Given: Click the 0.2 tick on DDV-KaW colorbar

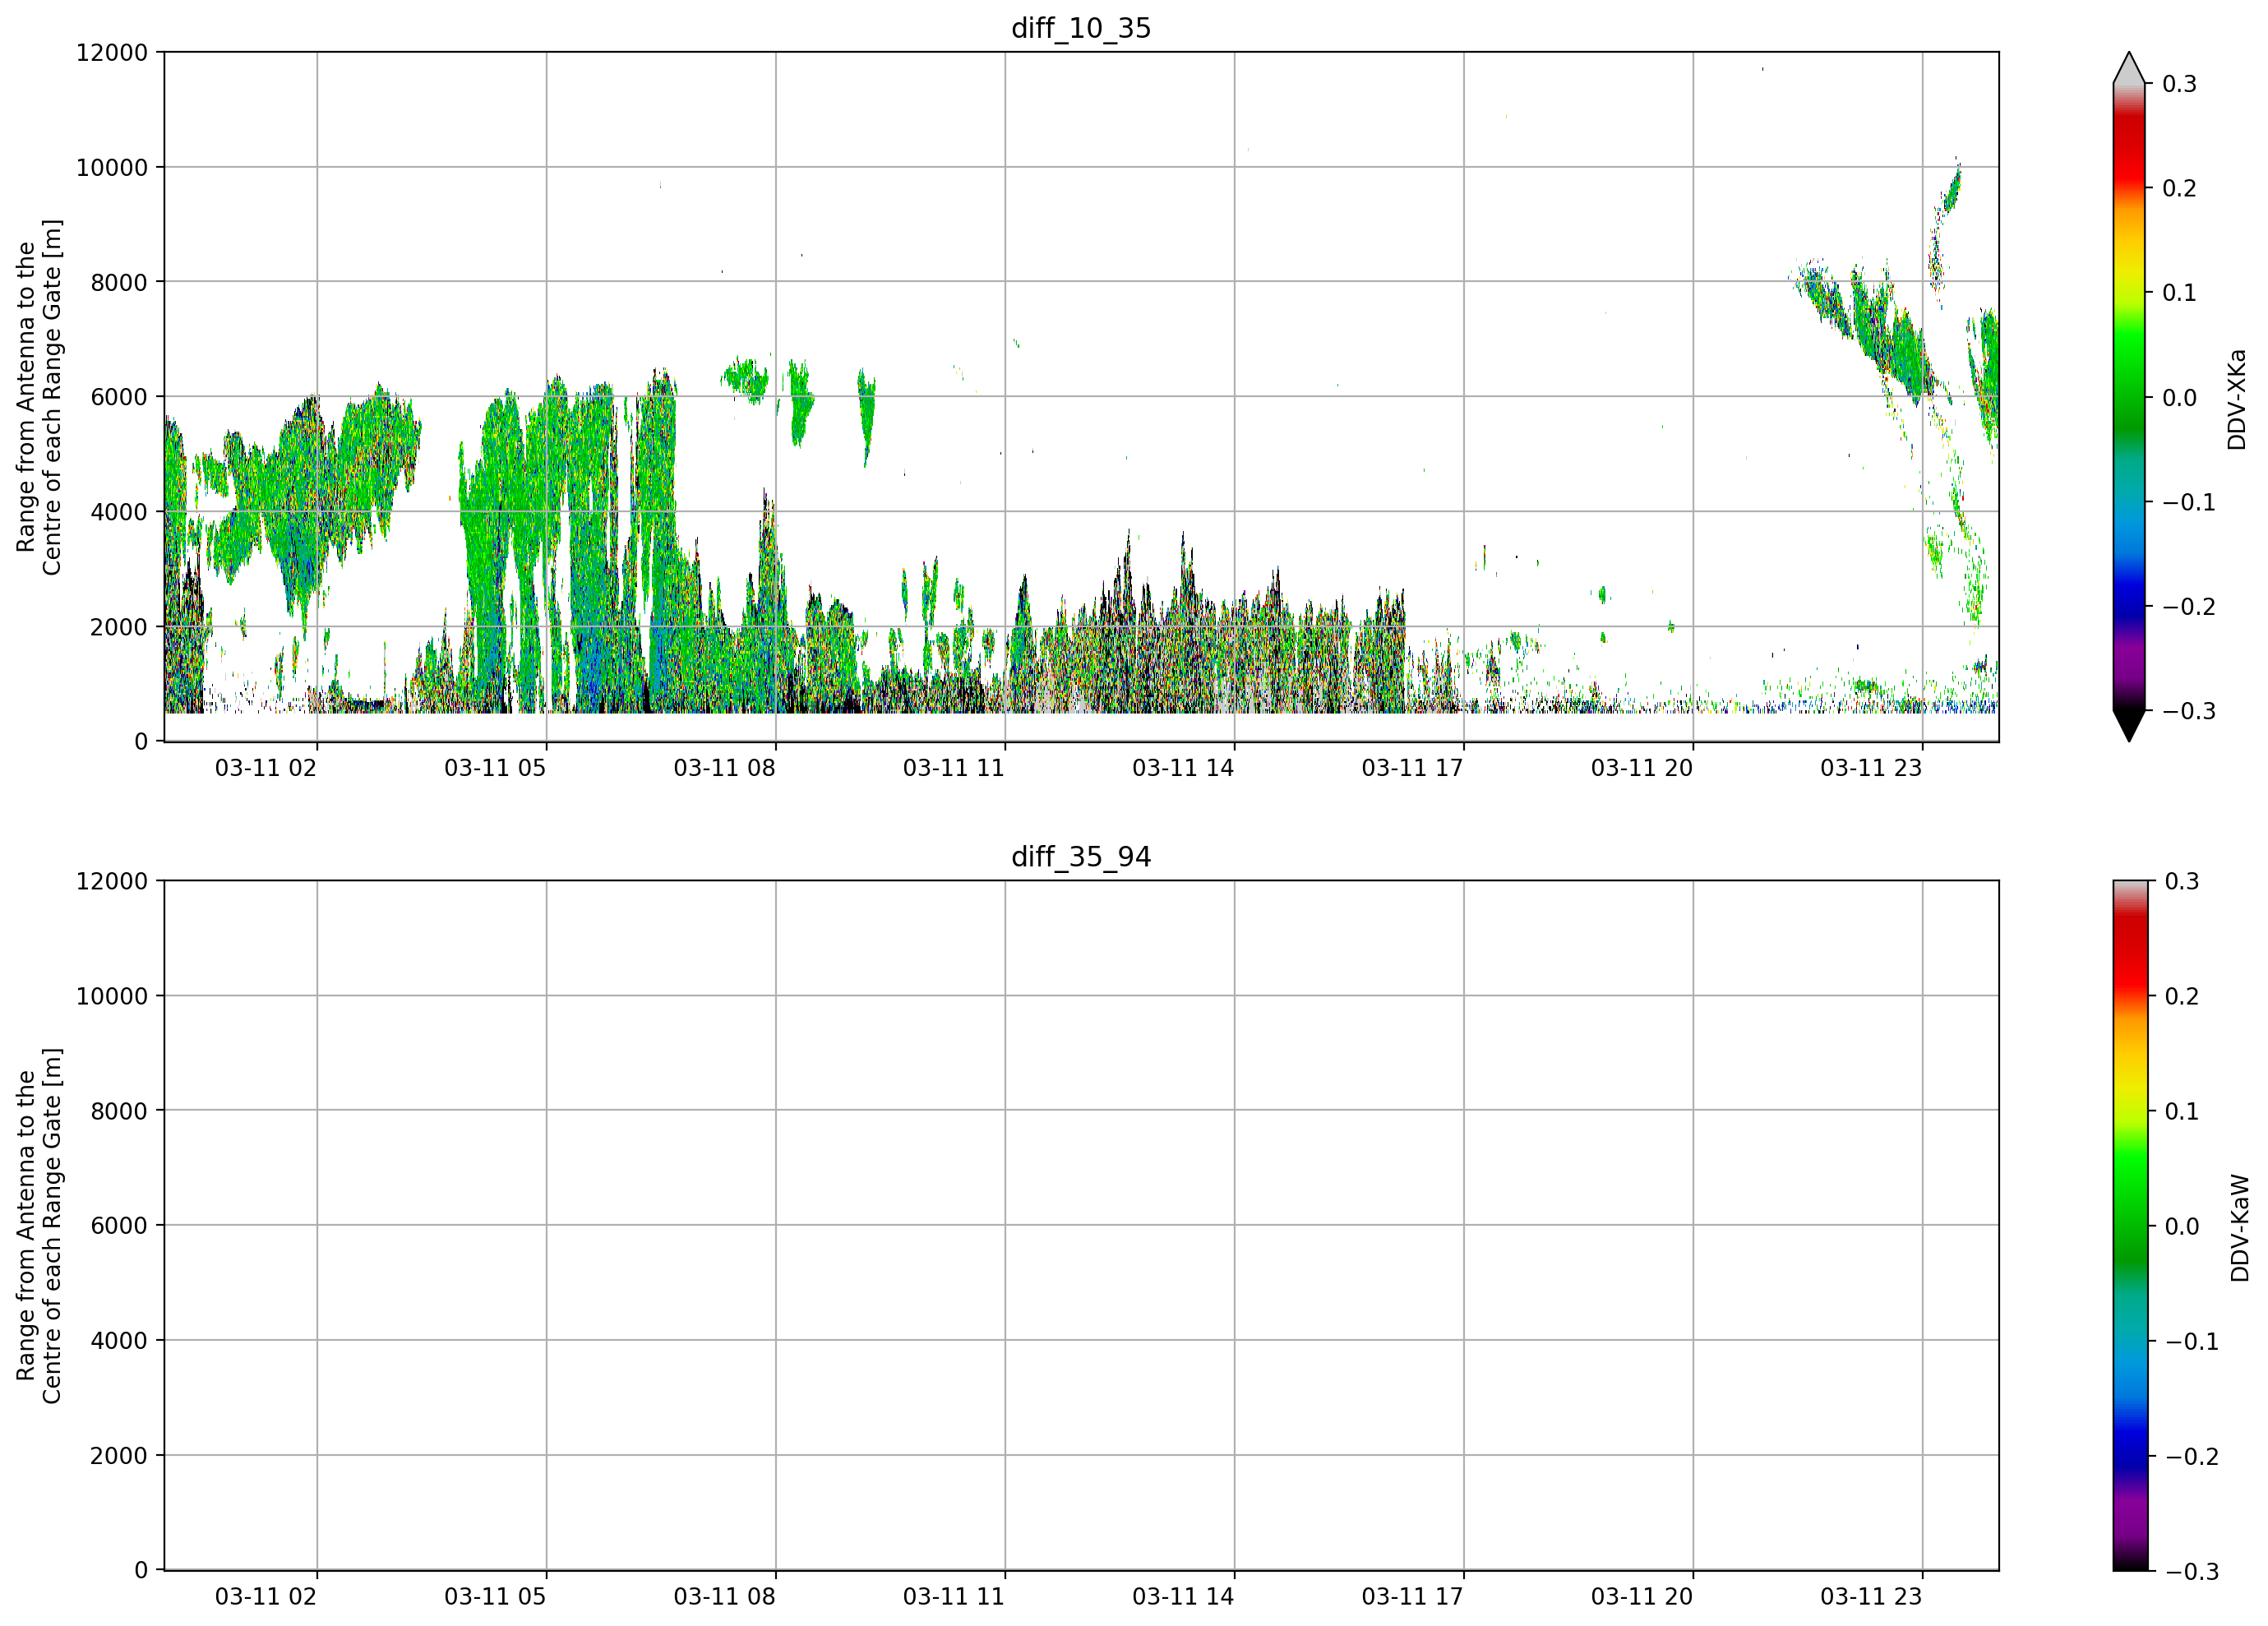Looking at the screenshot, I should point(2182,996).
